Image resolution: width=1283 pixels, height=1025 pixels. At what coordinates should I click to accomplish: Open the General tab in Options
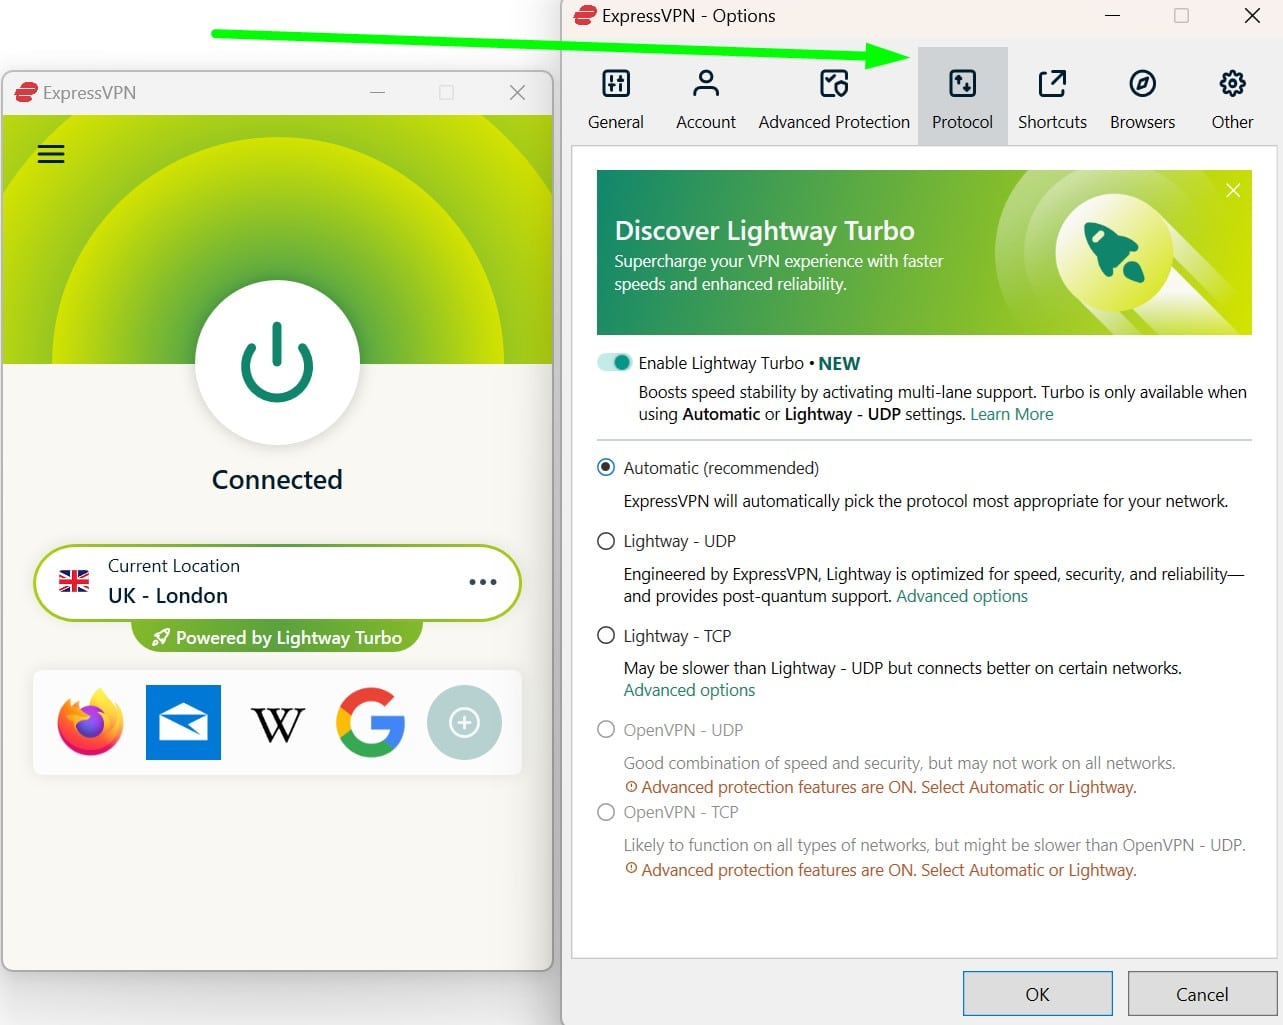click(616, 98)
